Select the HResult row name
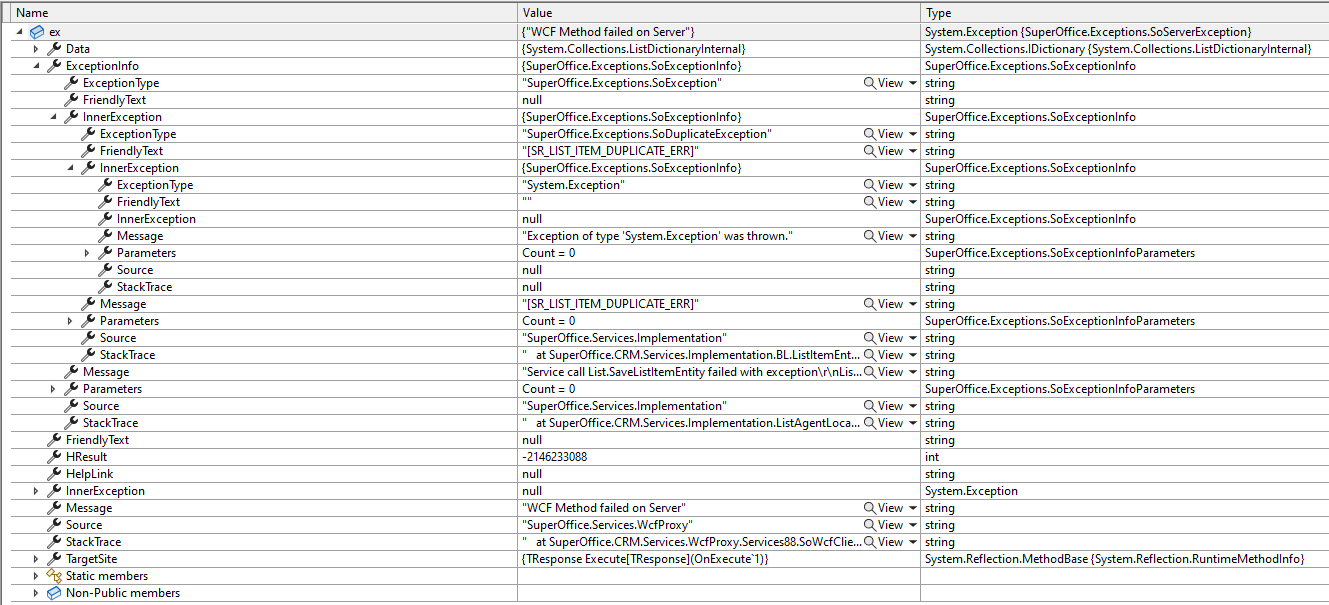Viewport: 1329px width, 605px height. (86, 457)
